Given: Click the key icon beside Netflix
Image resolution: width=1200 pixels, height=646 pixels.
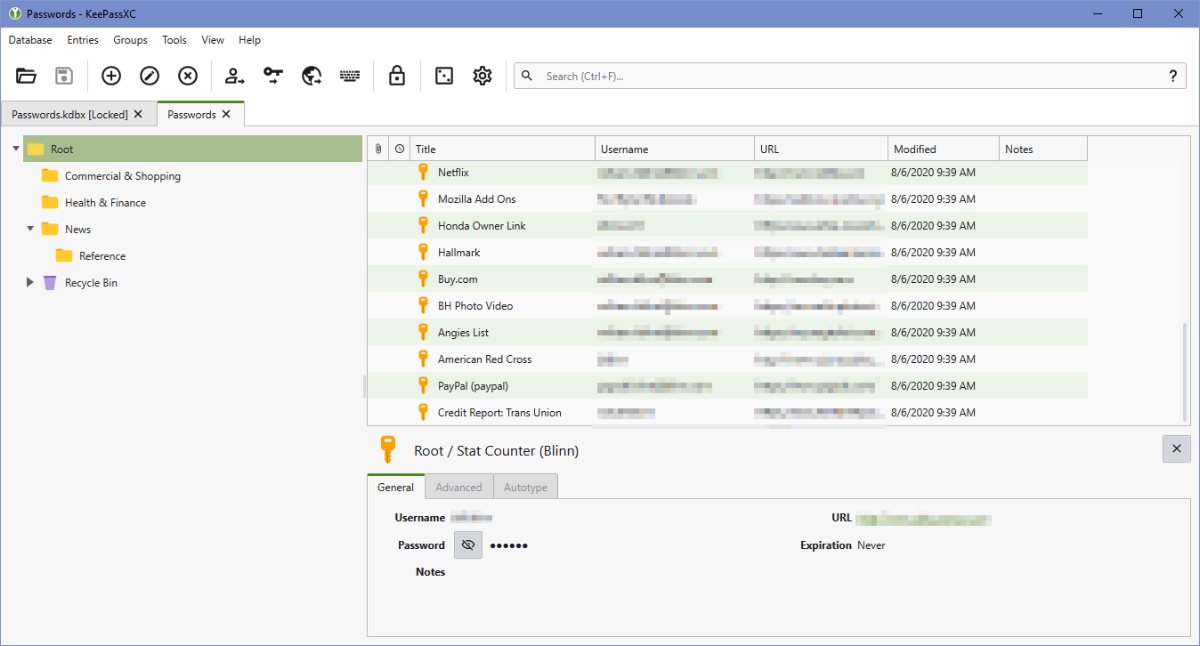Looking at the screenshot, I should pos(423,172).
